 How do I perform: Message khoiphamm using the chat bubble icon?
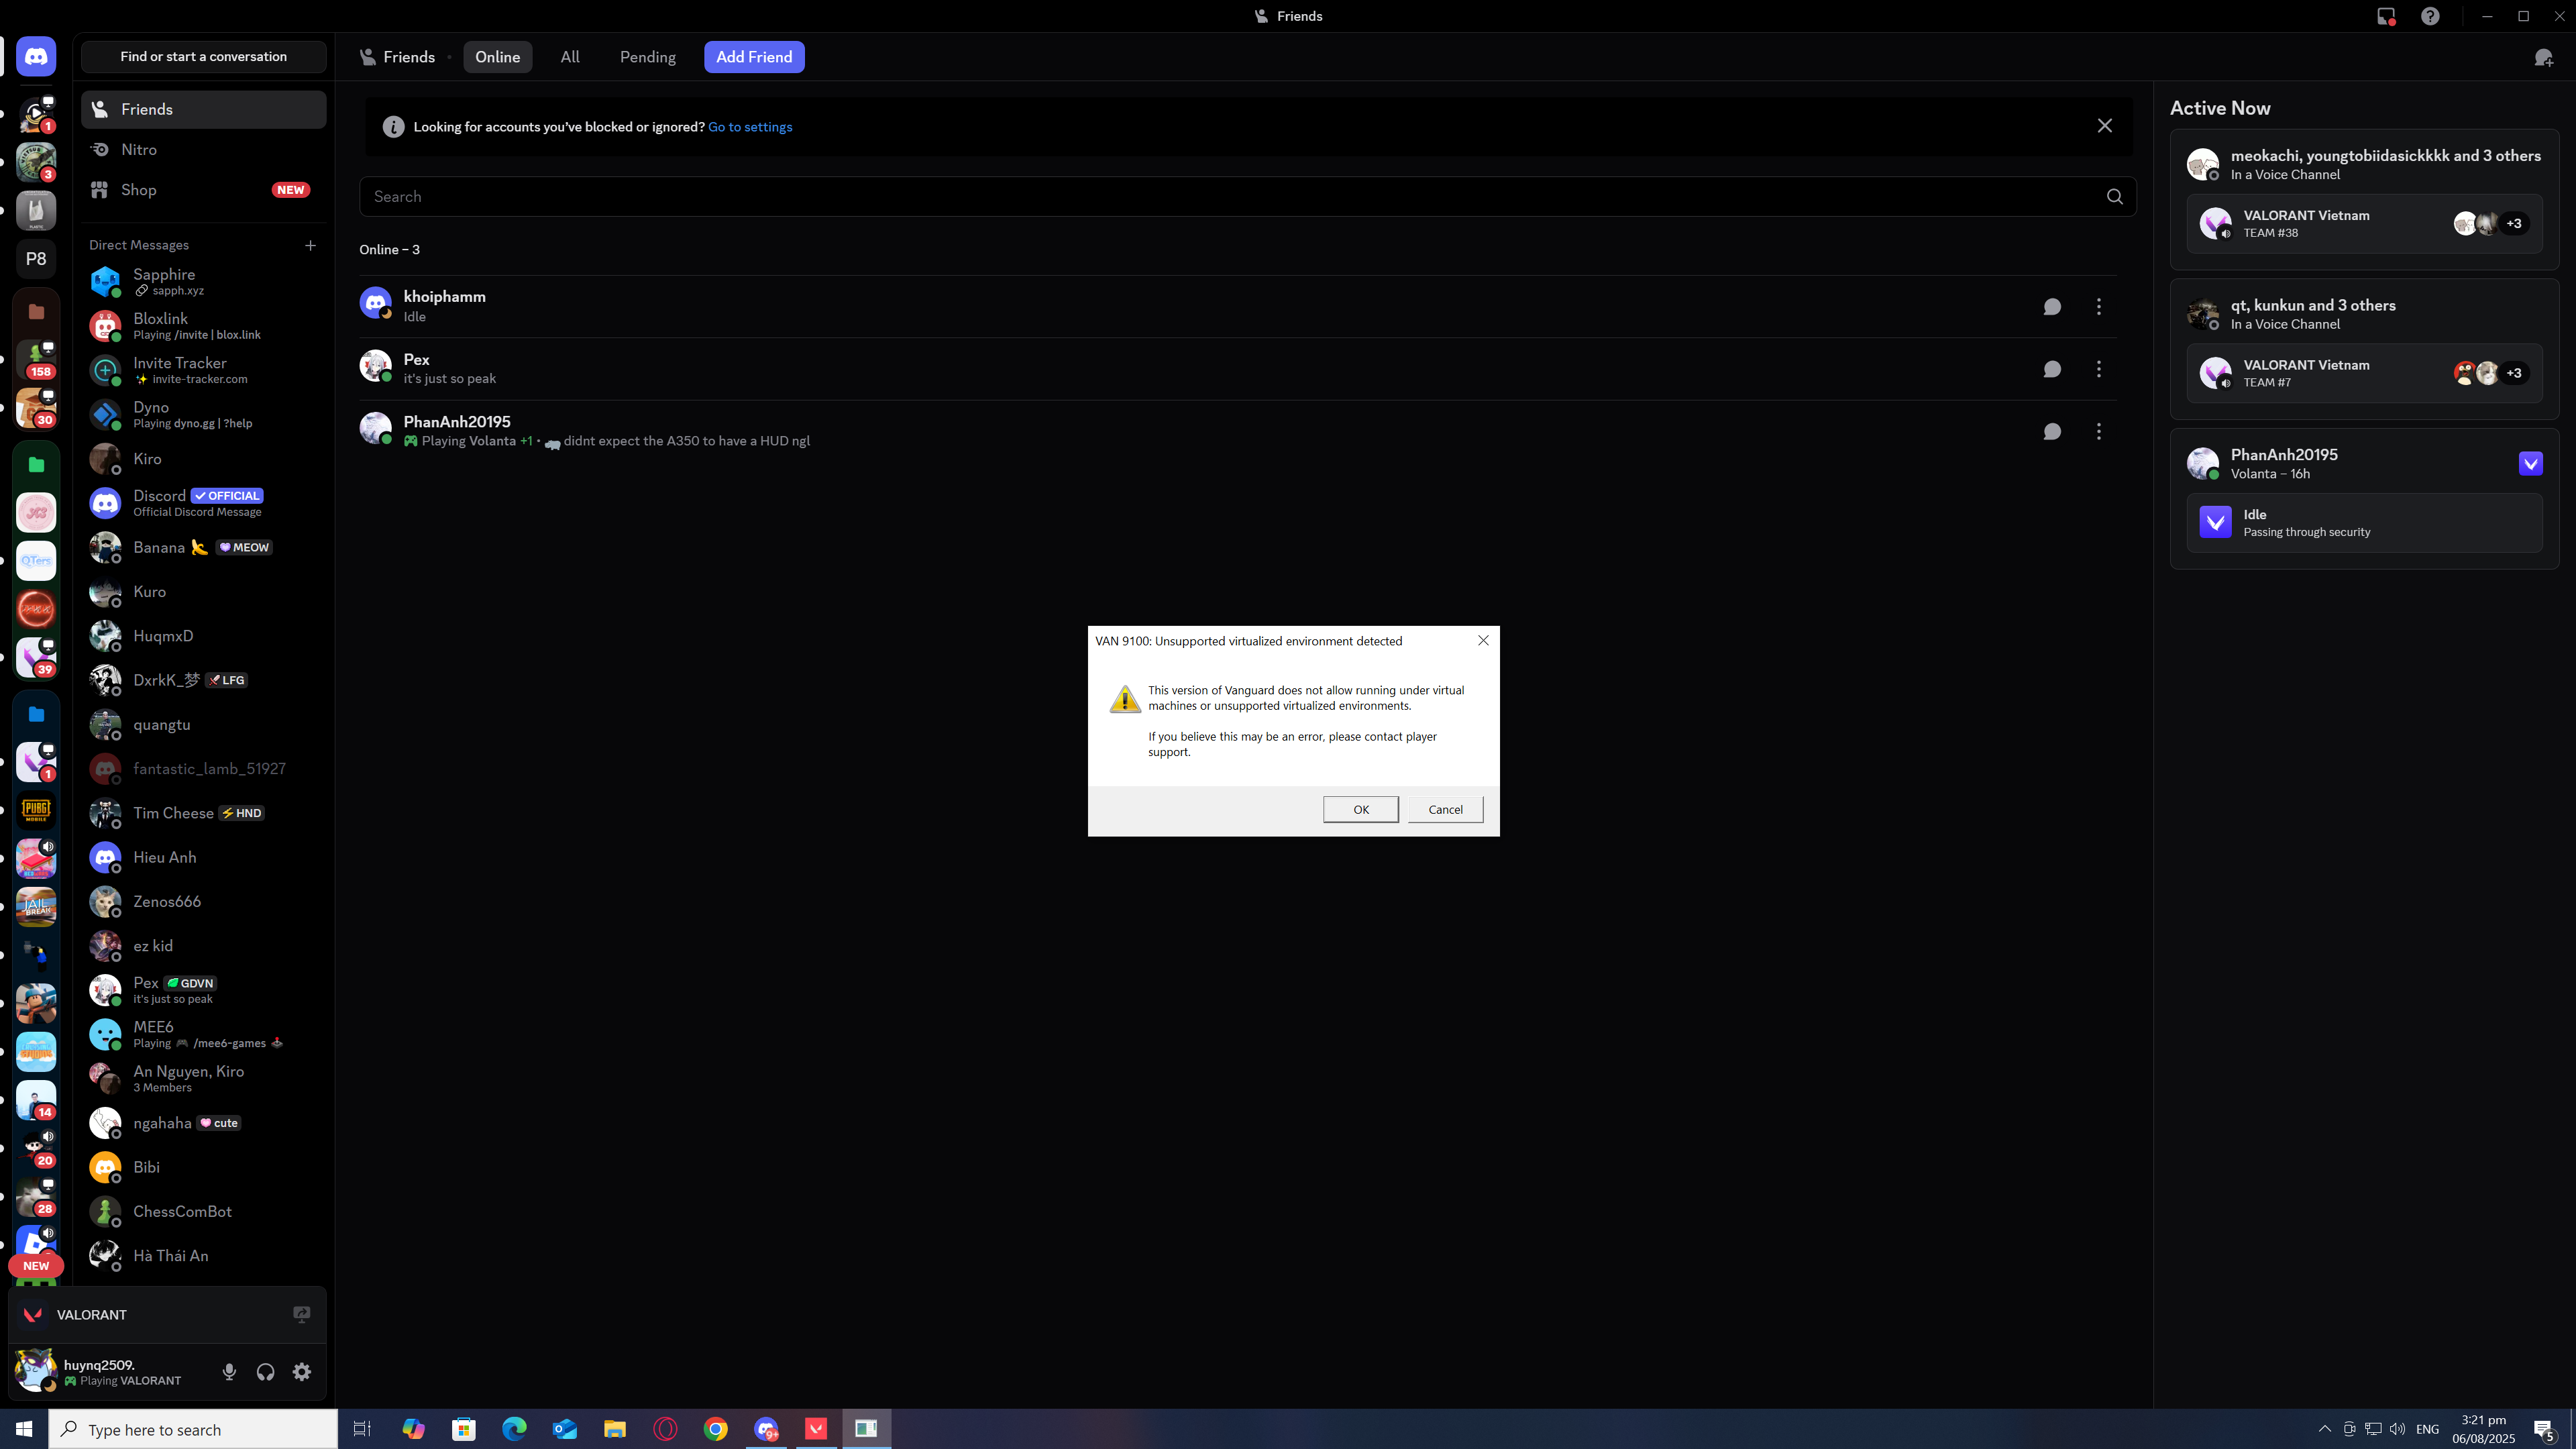click(x=2052, y=307)
